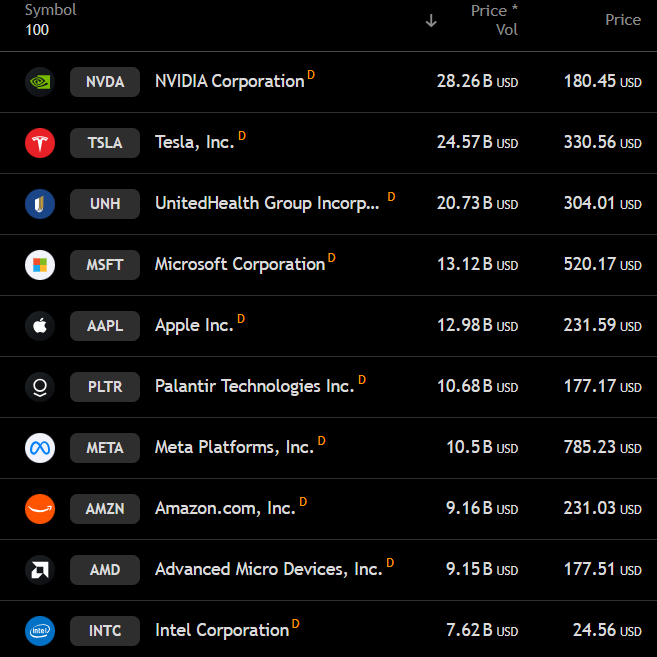Select Amazon's 9.16 B USD value
Viewport: 657px width, 657px height.
tap(482, 508)
